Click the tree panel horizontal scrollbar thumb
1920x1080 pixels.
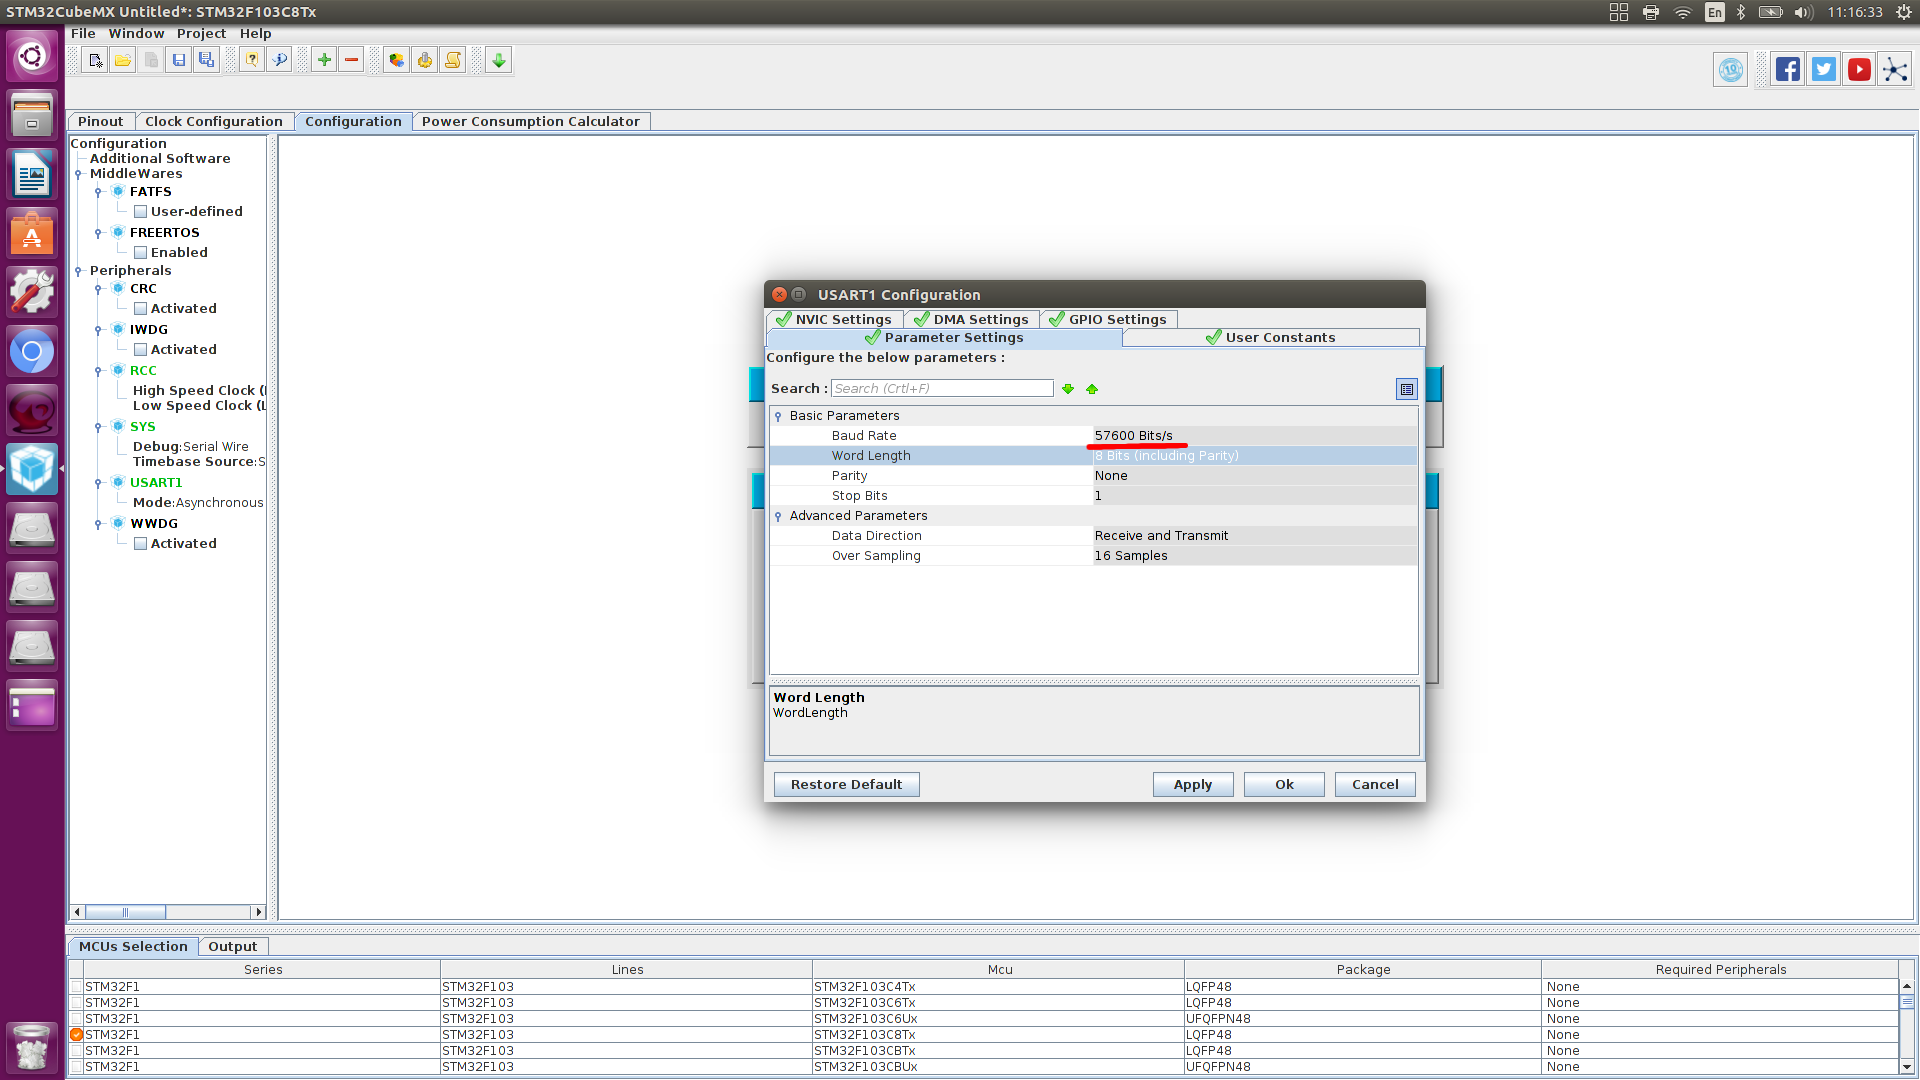click(x=125, y=912)
